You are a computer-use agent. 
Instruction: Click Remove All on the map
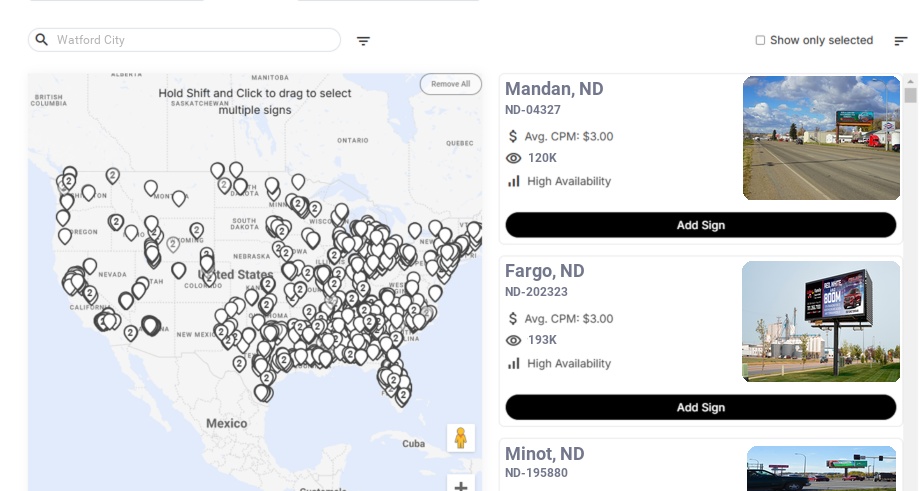click(450, 84)
